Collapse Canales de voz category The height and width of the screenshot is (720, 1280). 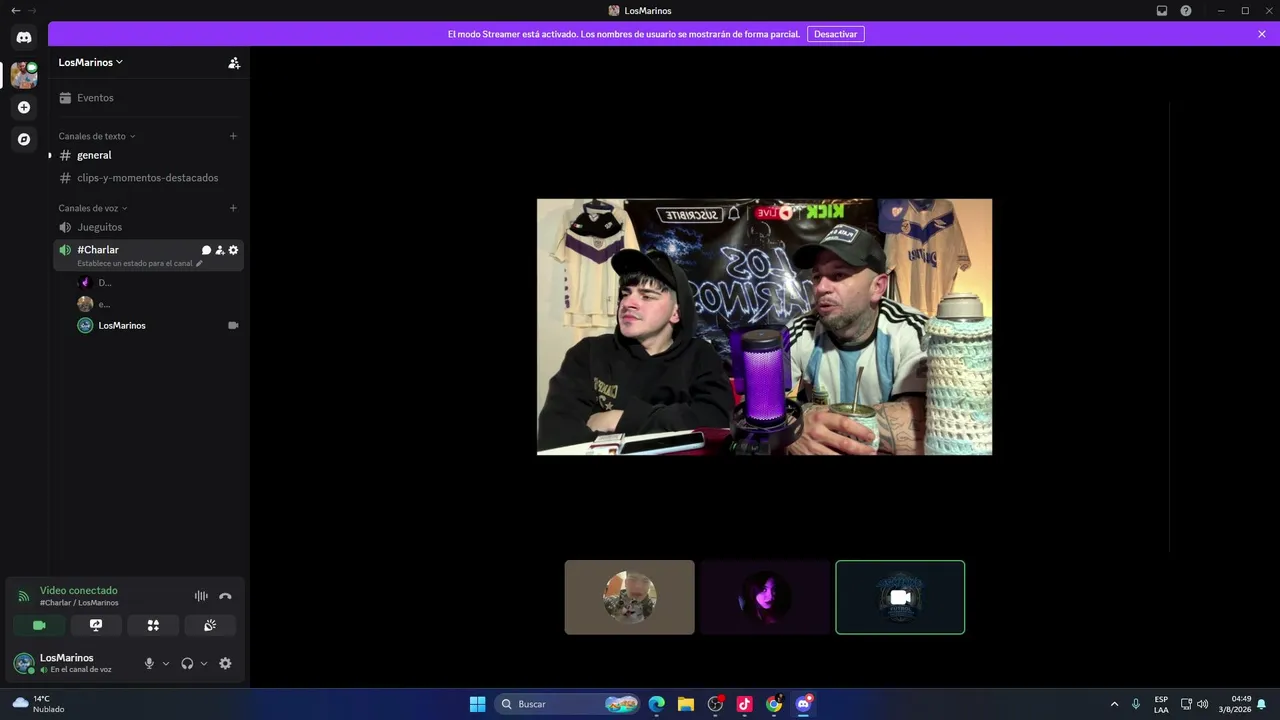pyautogui.click(x=92, y=208)
